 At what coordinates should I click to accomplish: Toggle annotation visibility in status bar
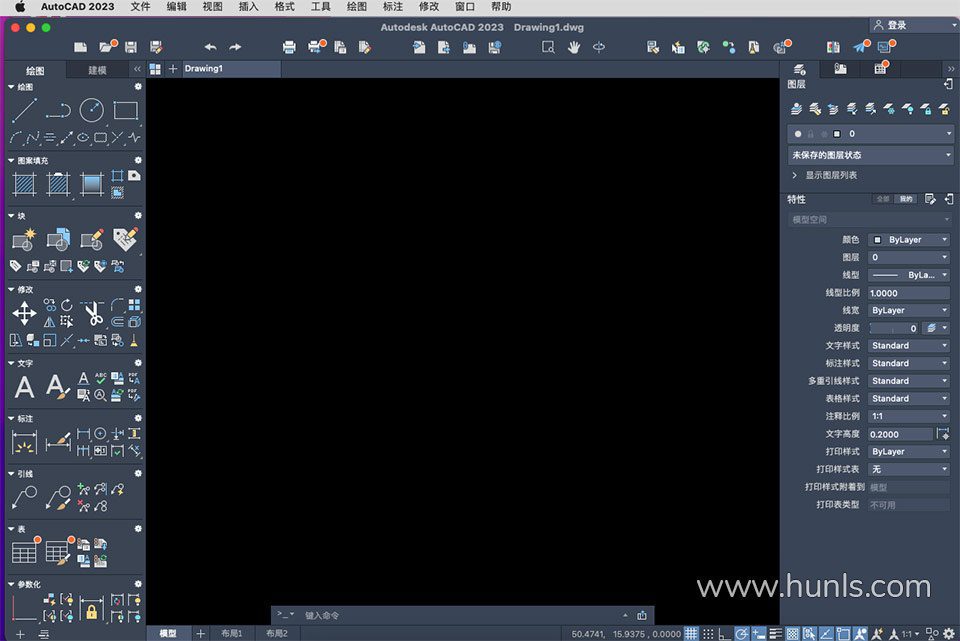pos(860,634)
